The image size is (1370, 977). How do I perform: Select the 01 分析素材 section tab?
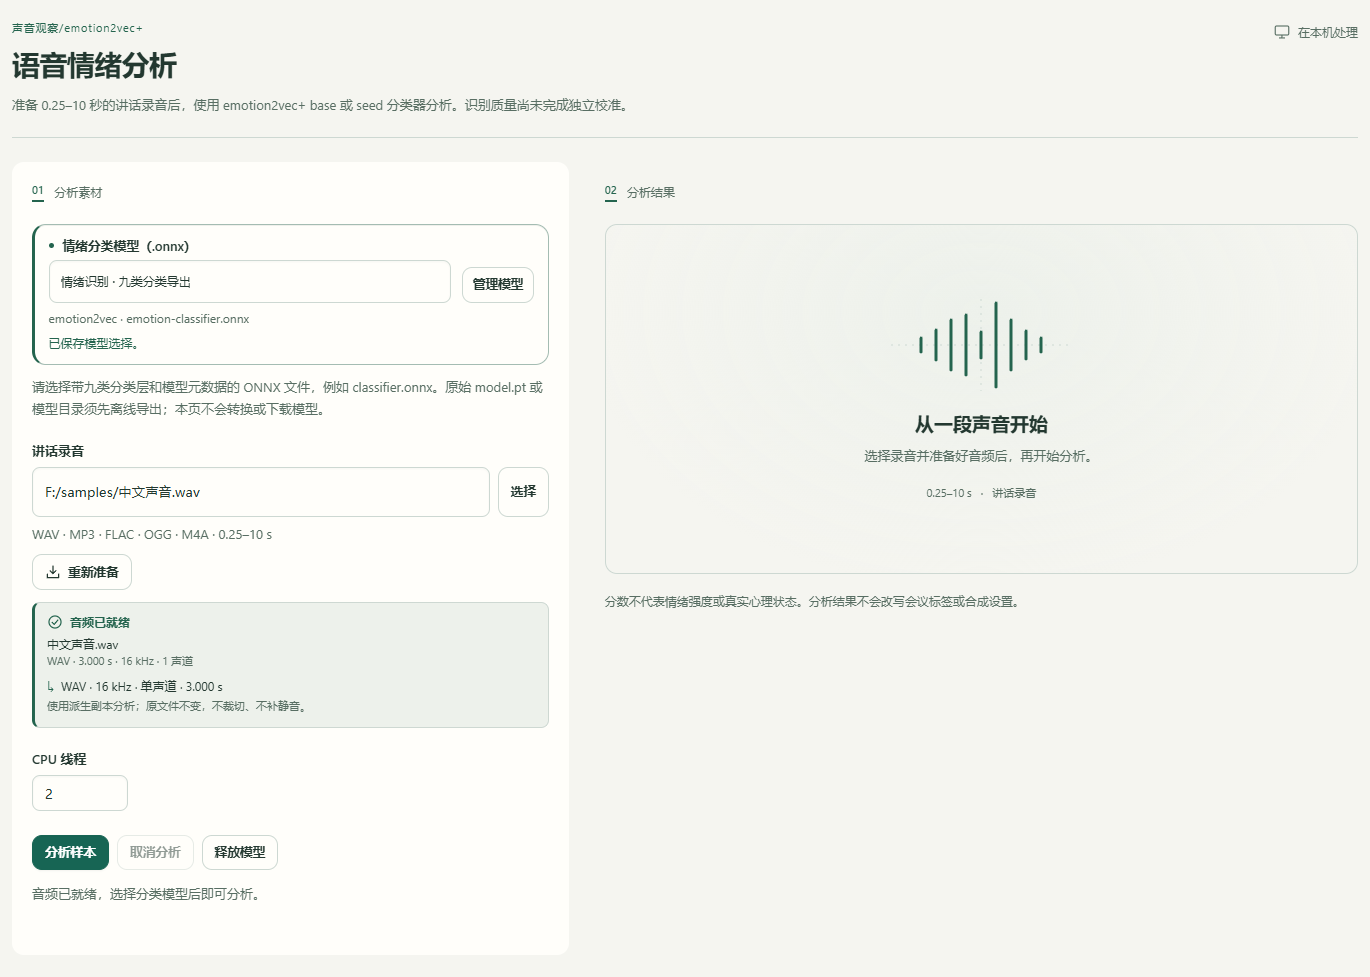click(x=67, y=192)
